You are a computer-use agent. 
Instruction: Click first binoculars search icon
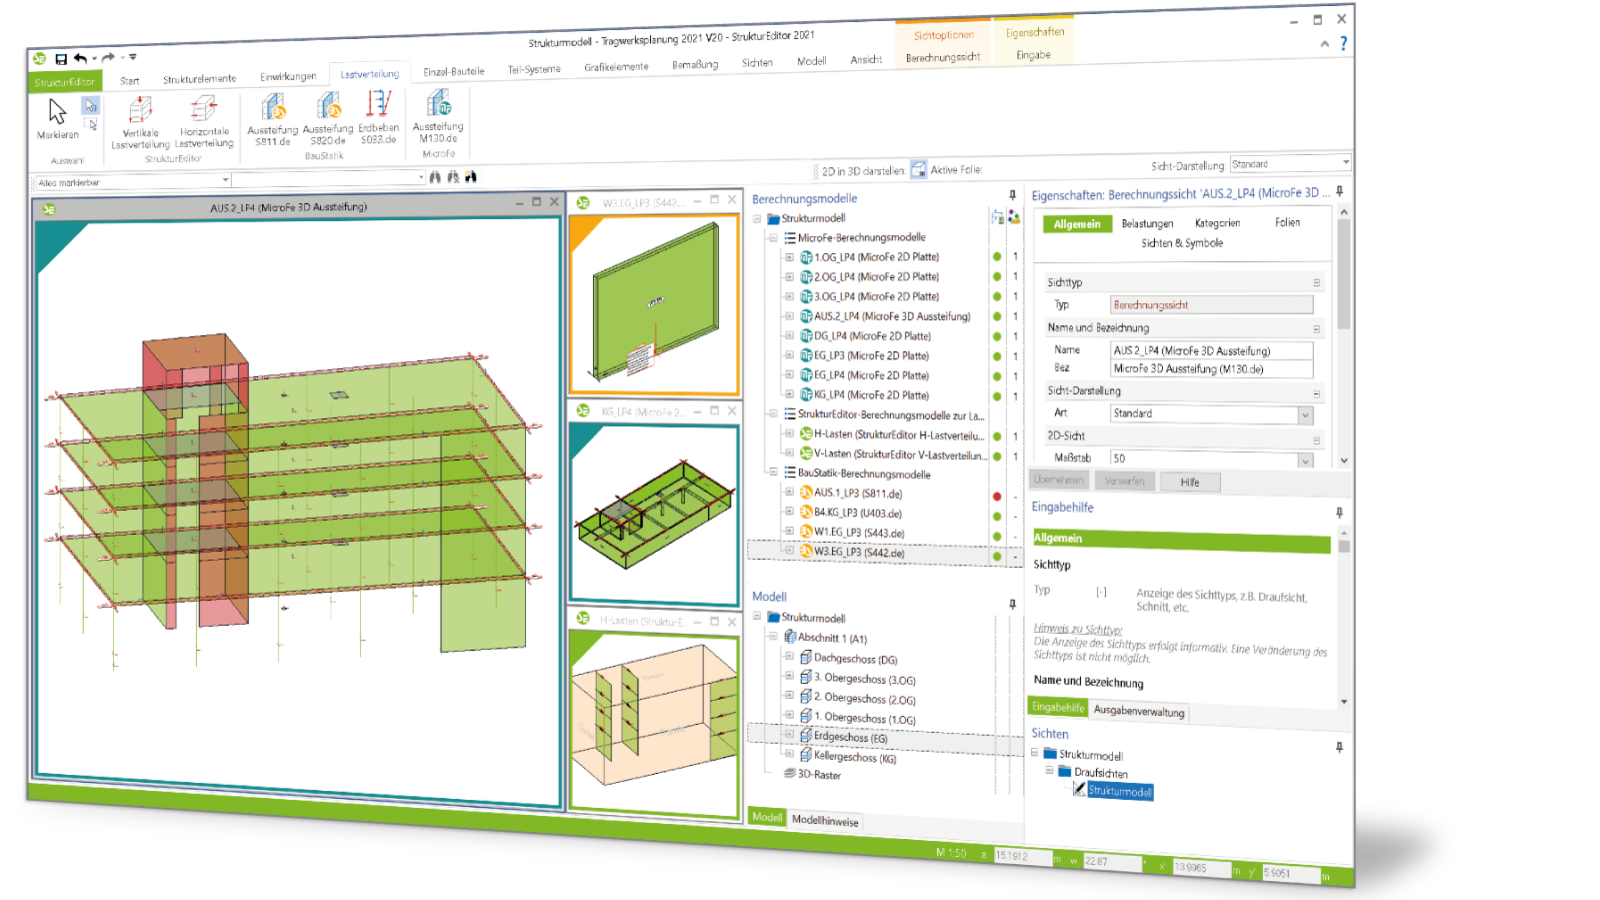(x=435, y=177)
